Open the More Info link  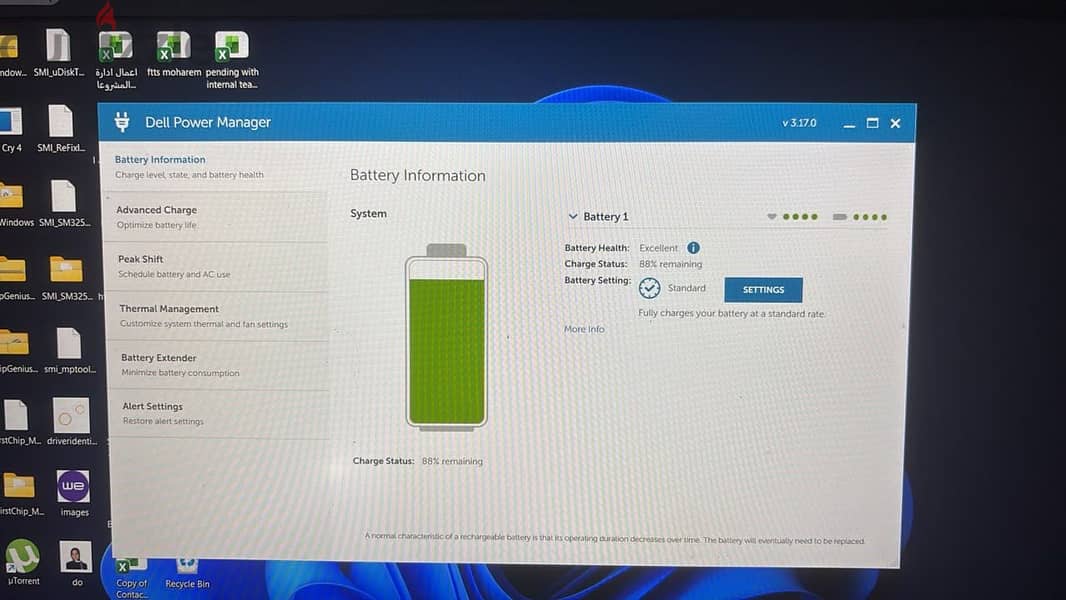(584, 329)
